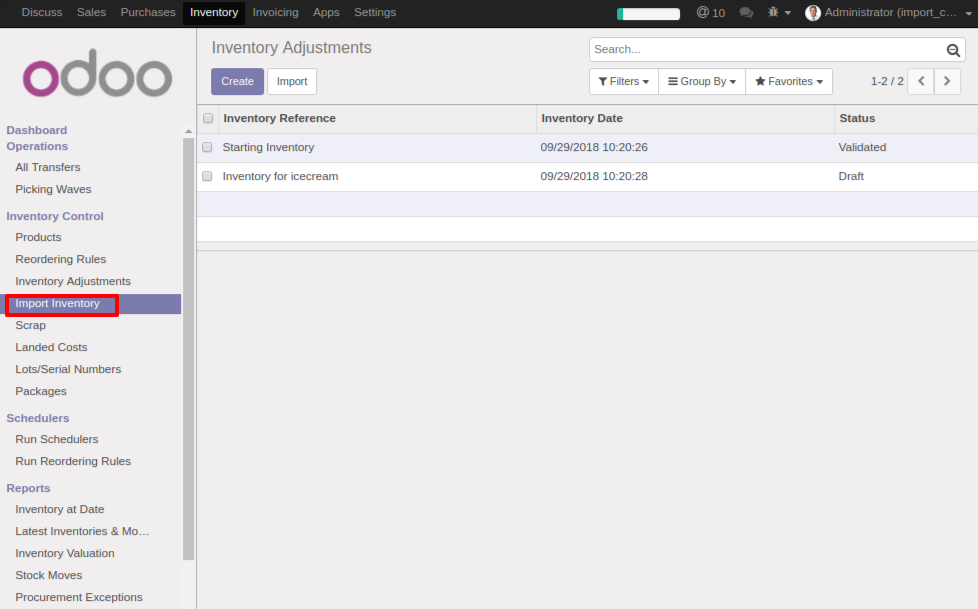This screenshot has width=978, height=609.
Task: Expand the Group By dropdown
Action: [702, 81]
